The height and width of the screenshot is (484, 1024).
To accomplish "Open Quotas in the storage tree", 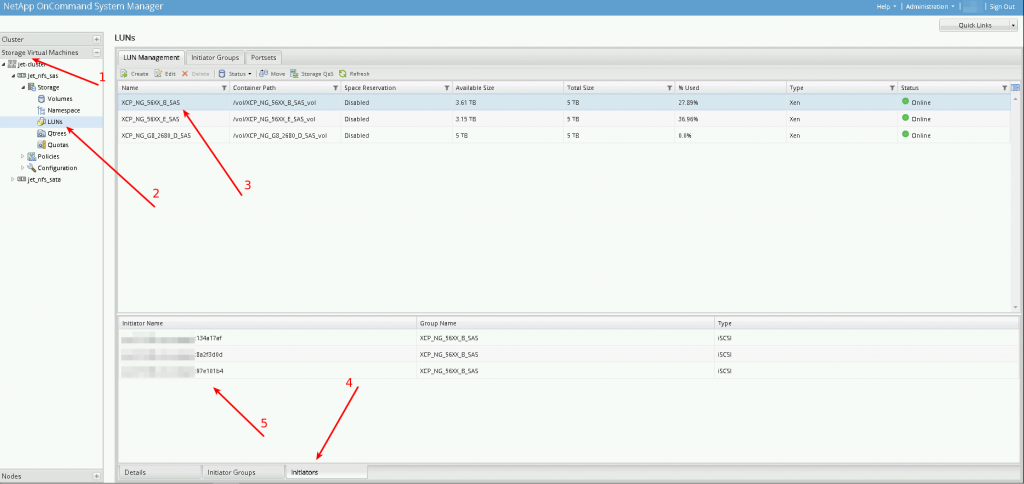I will [53, 145].
